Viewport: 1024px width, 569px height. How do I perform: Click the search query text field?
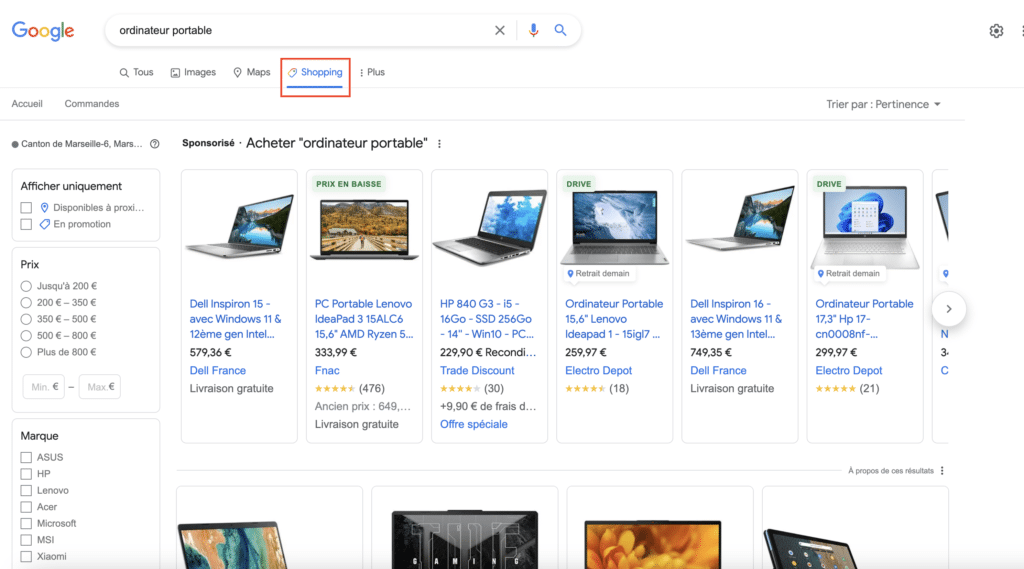click(300, 30)
